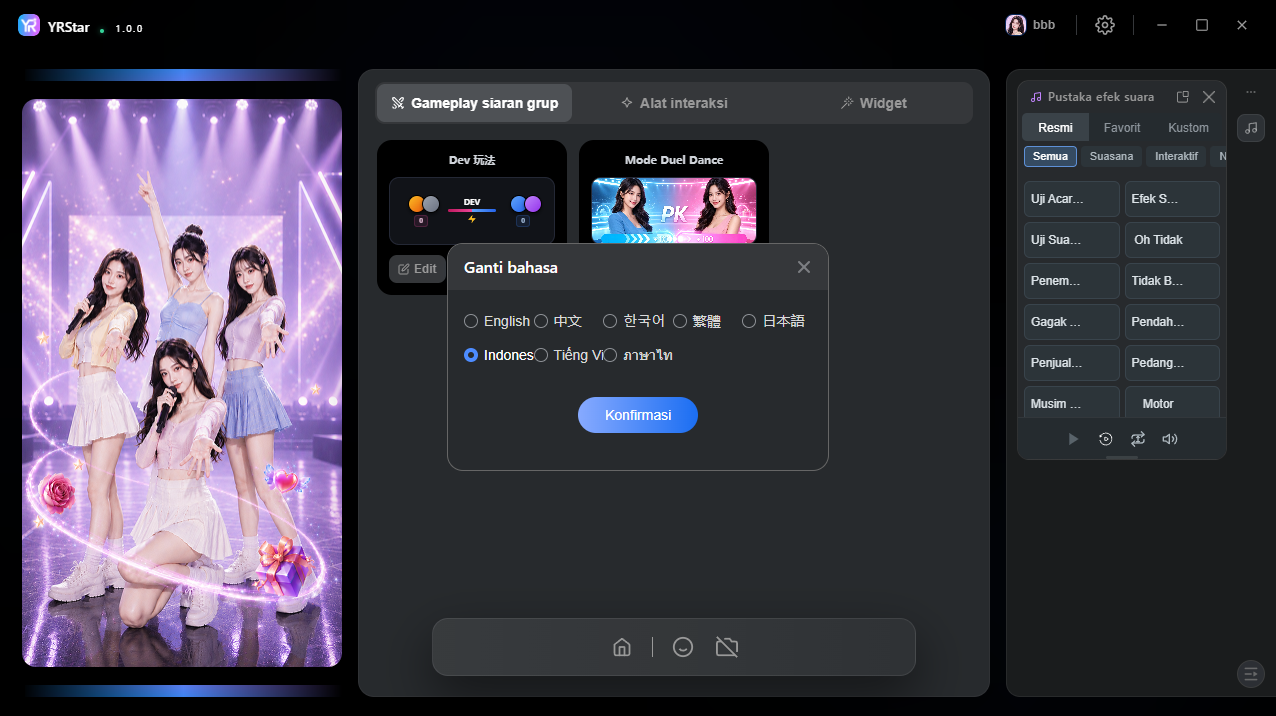Click the Edit button under Dev card
The width and height of the screenshot is (1276, 716).
(x=417, y=269)
